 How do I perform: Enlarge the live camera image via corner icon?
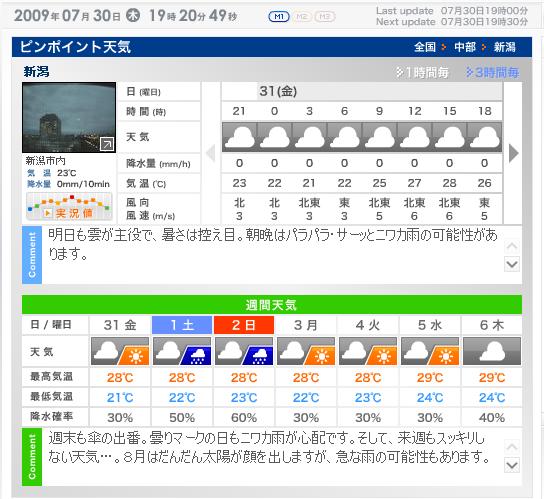(x=107, y=144)
